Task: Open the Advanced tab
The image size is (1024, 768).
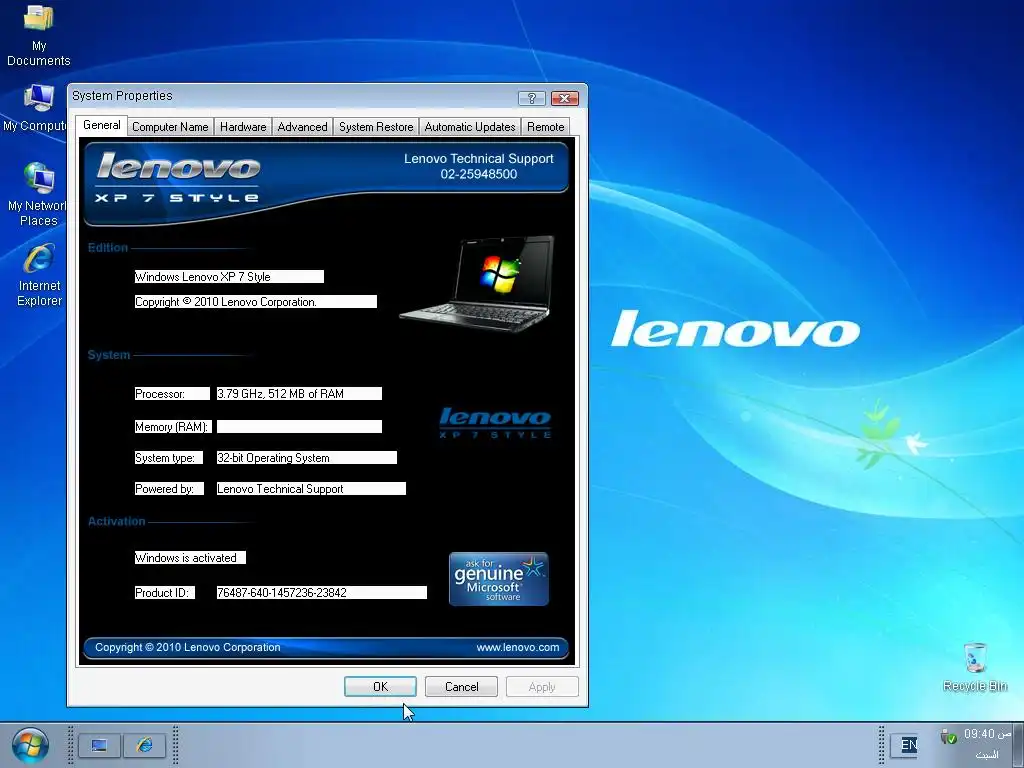Action: [302, 127]
